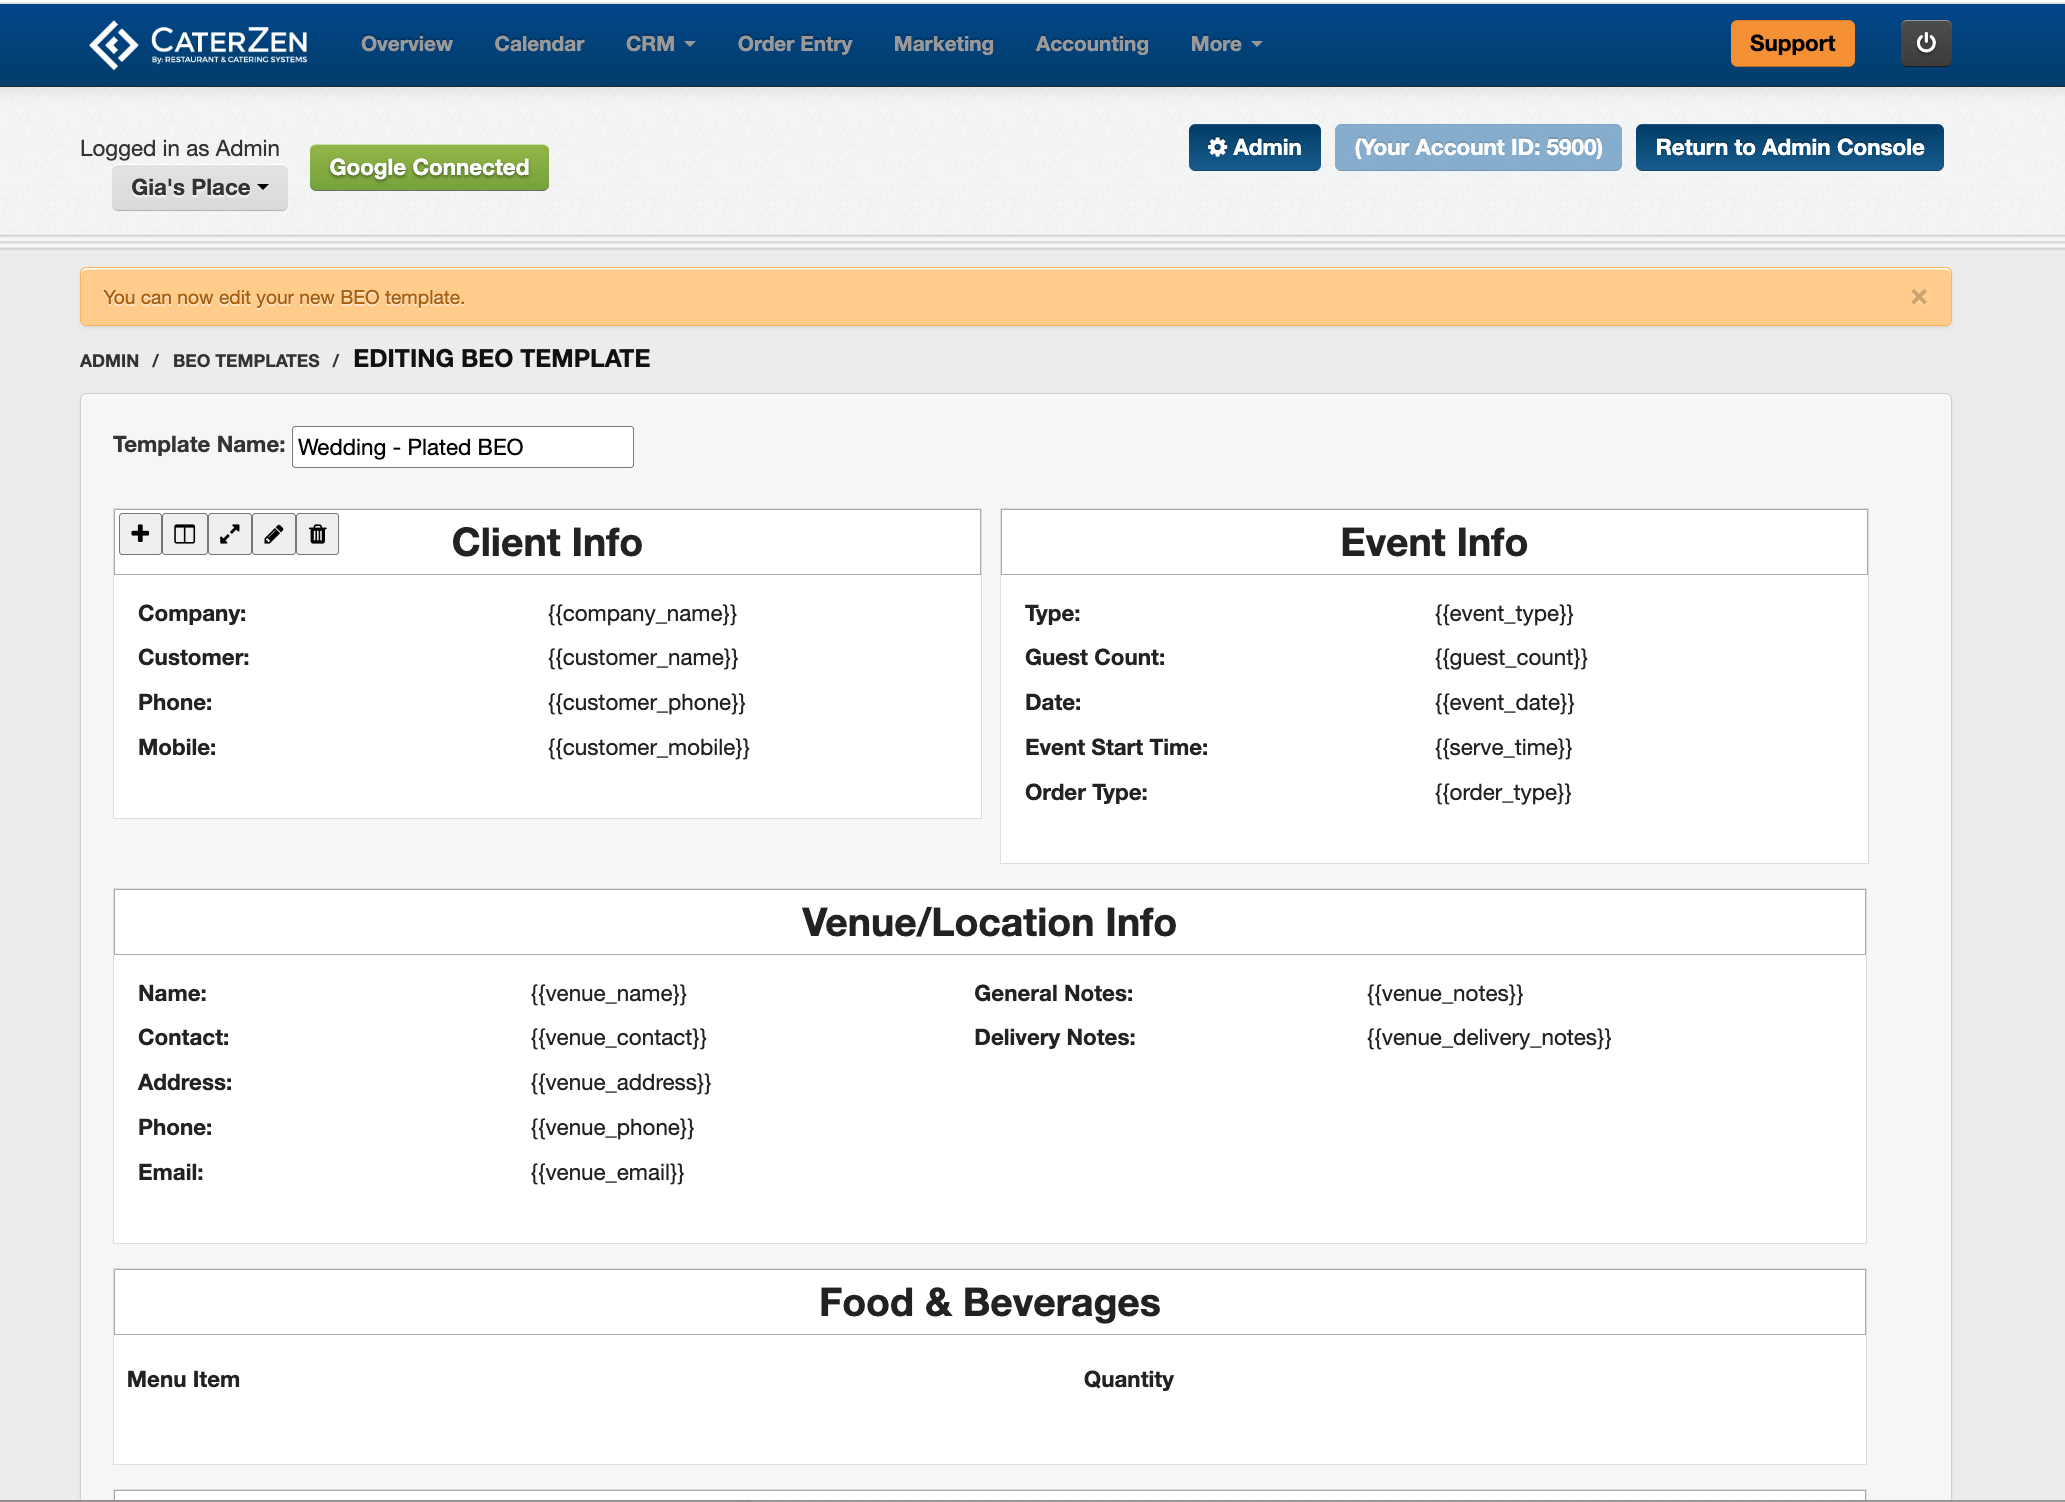Click the power logout icon
This screenshot has width=2065, height=1502.
click(1925, 44)
